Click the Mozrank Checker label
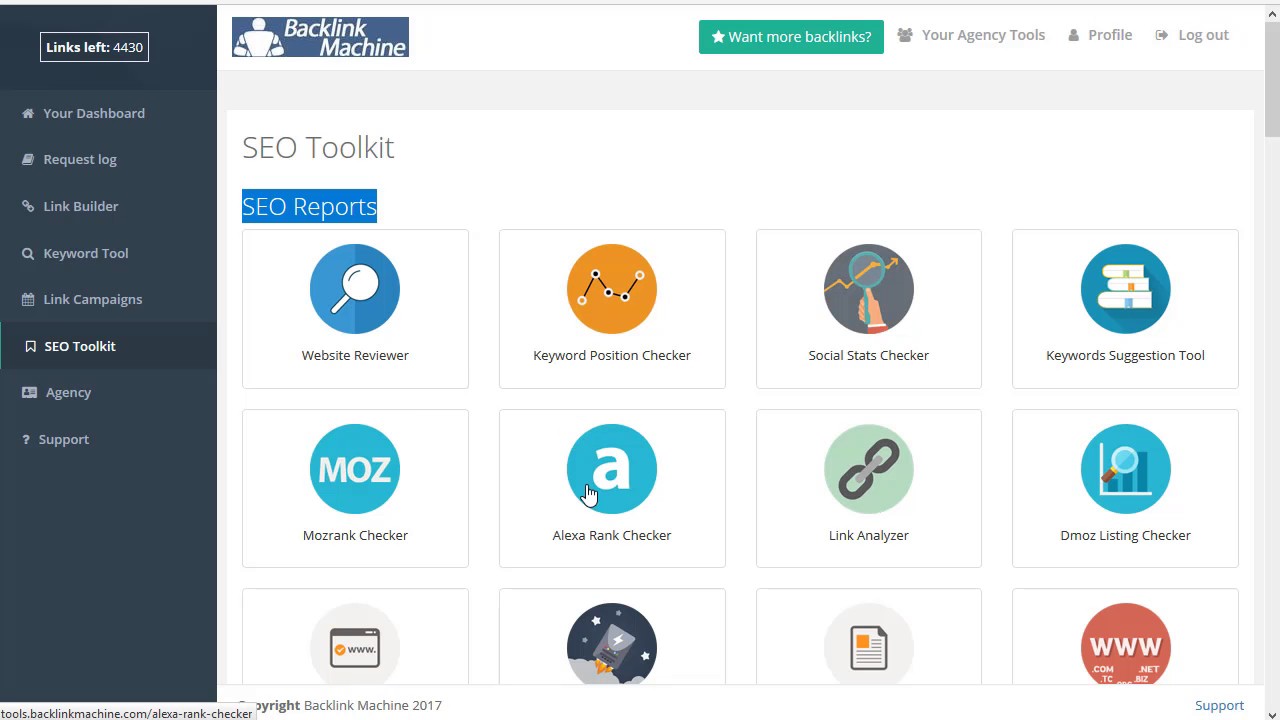The width and height of the screenshot is (1280, 720). point(355,535)
